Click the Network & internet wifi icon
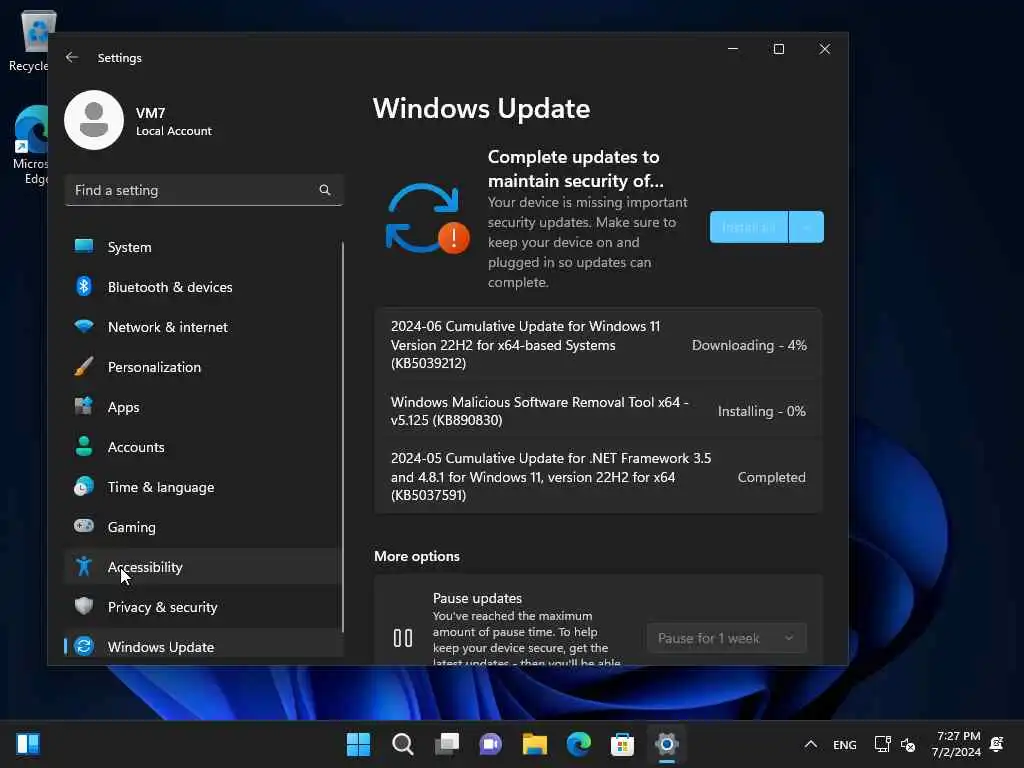 click(84, 326)
